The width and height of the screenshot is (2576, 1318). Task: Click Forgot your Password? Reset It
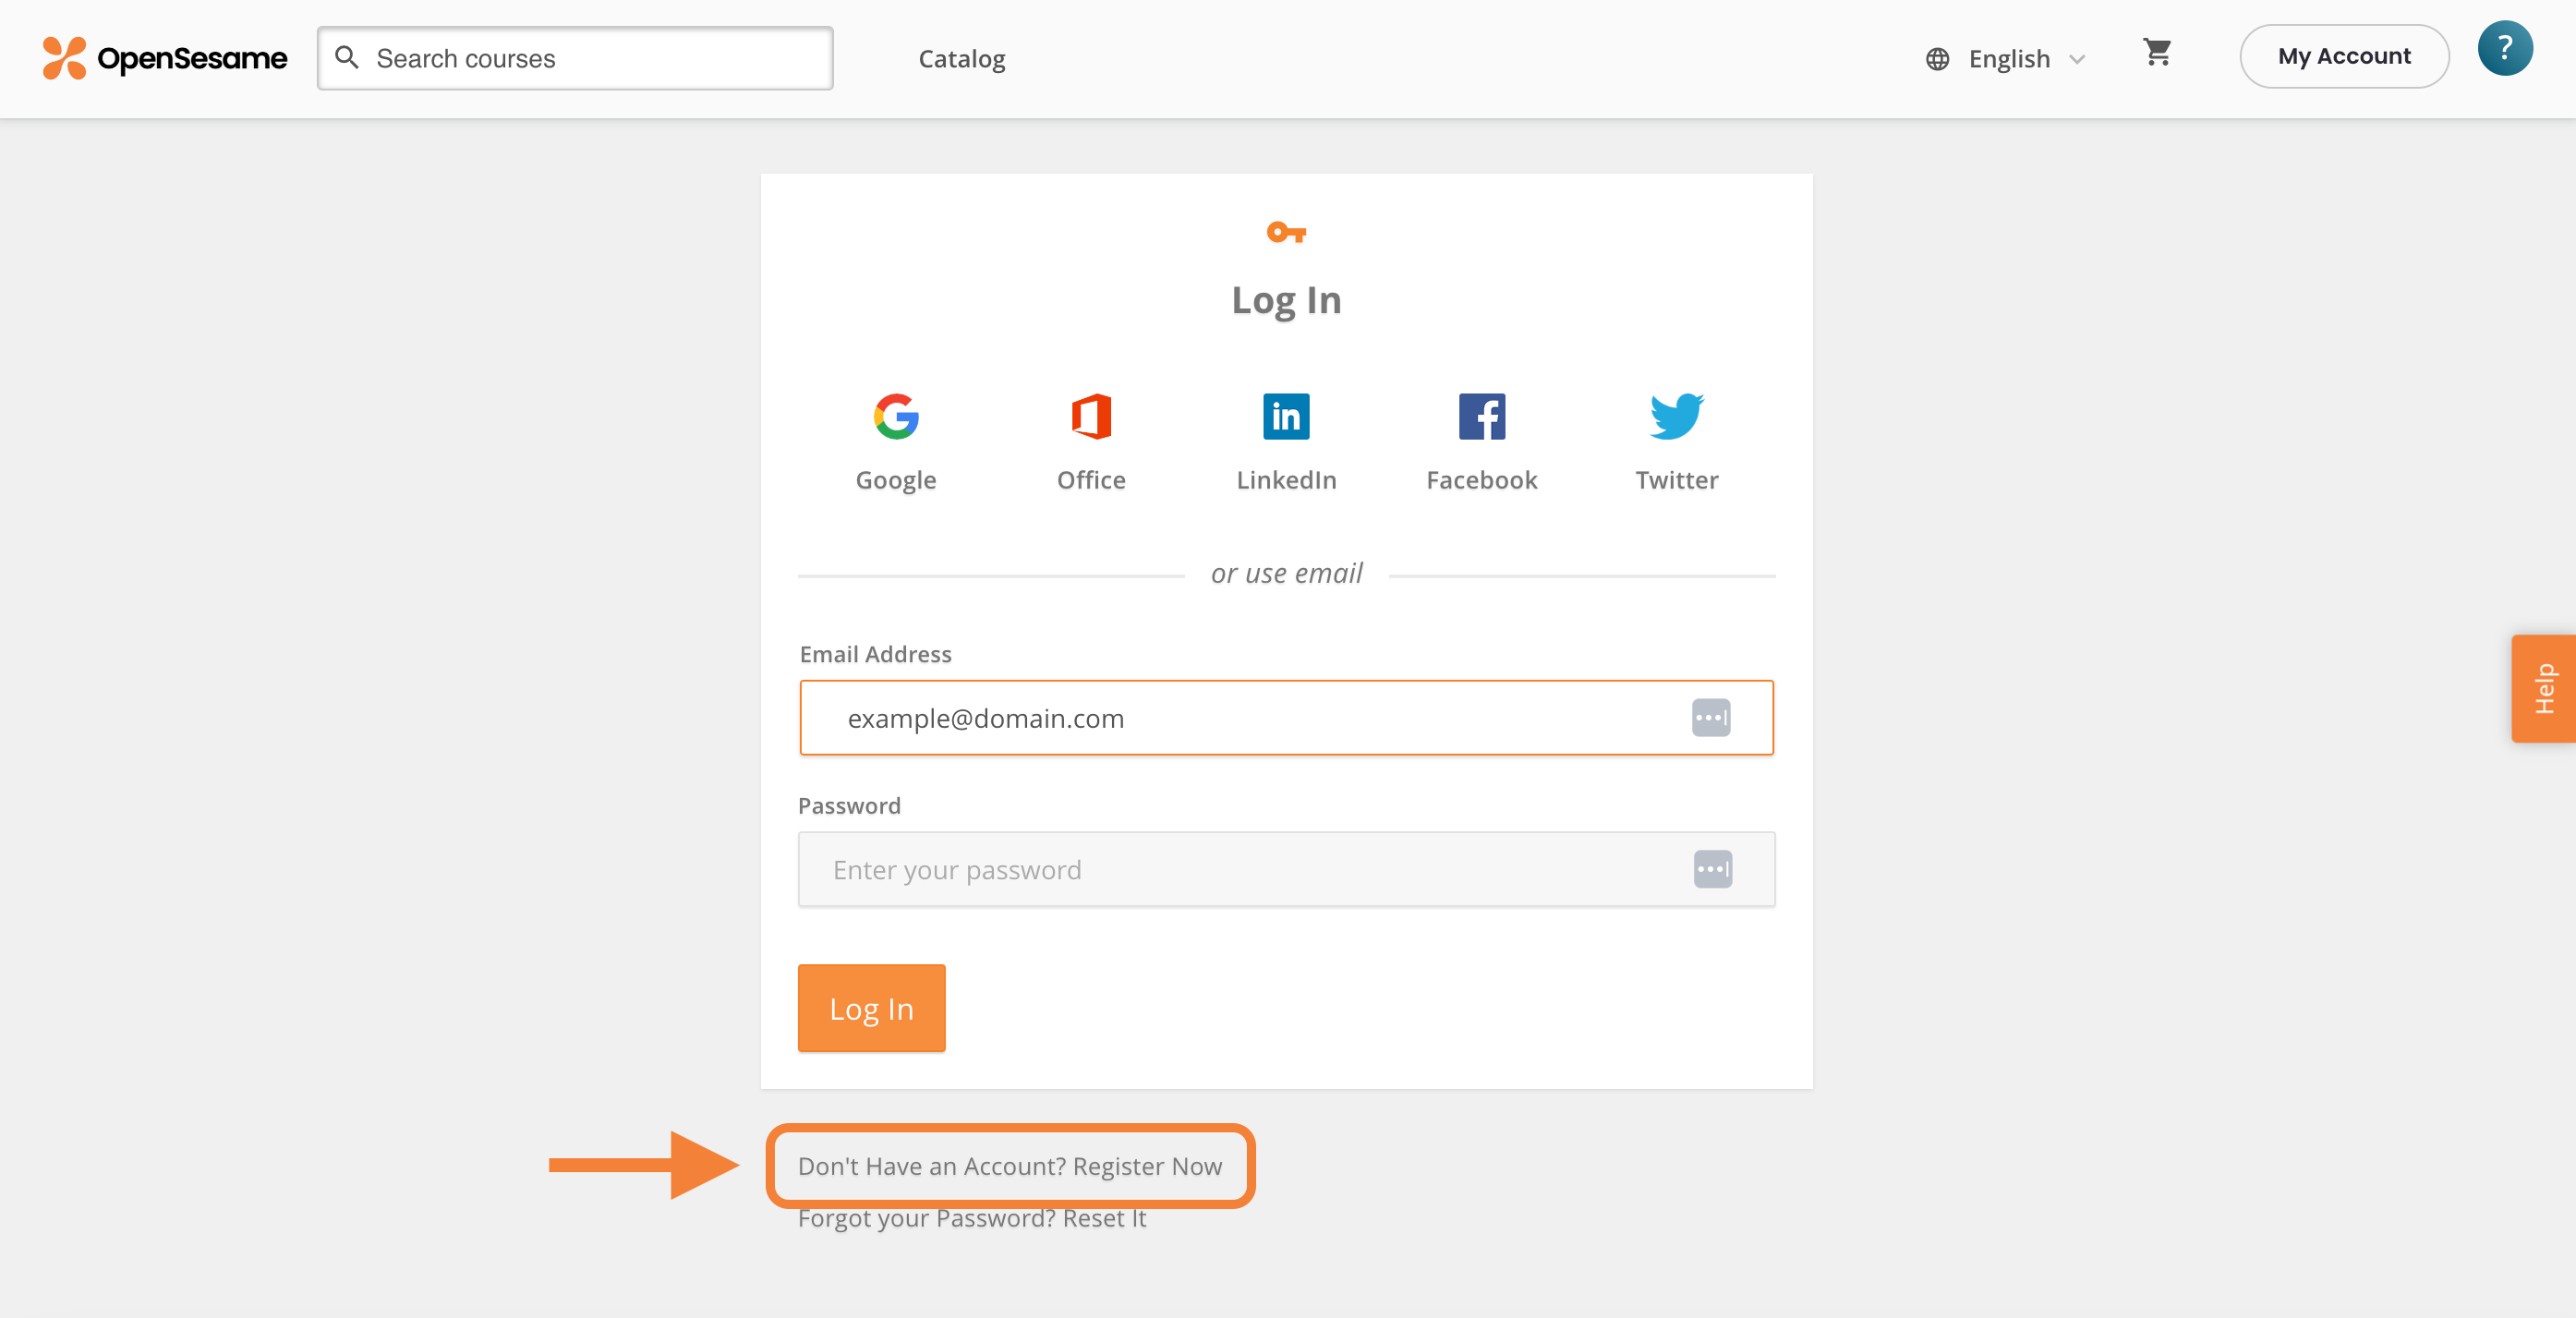(972, 1218)
